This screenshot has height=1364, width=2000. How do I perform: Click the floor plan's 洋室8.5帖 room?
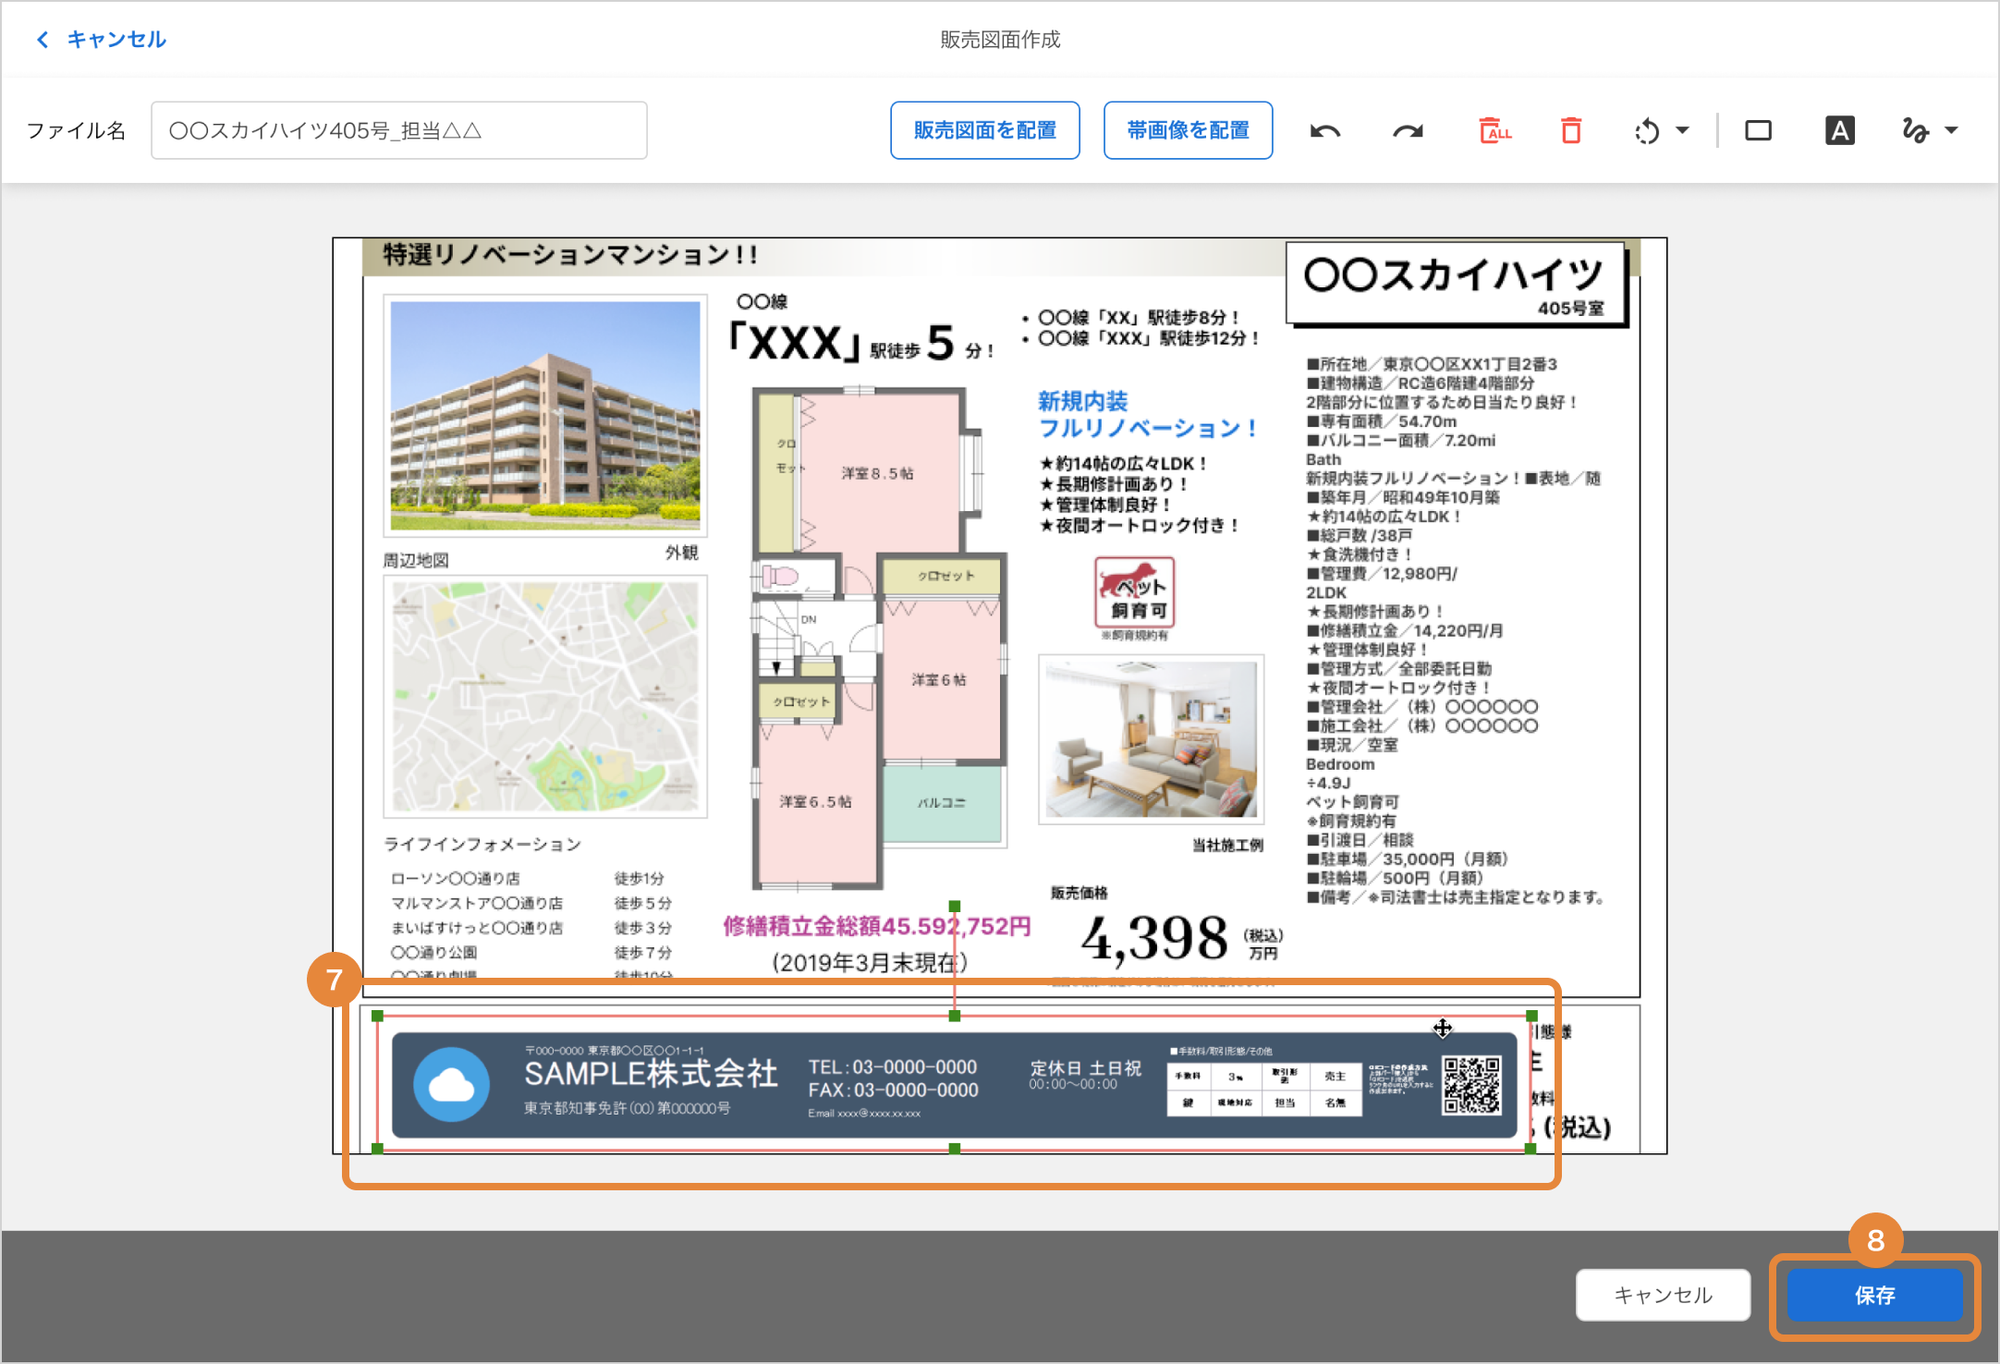(x=877, y=472)
